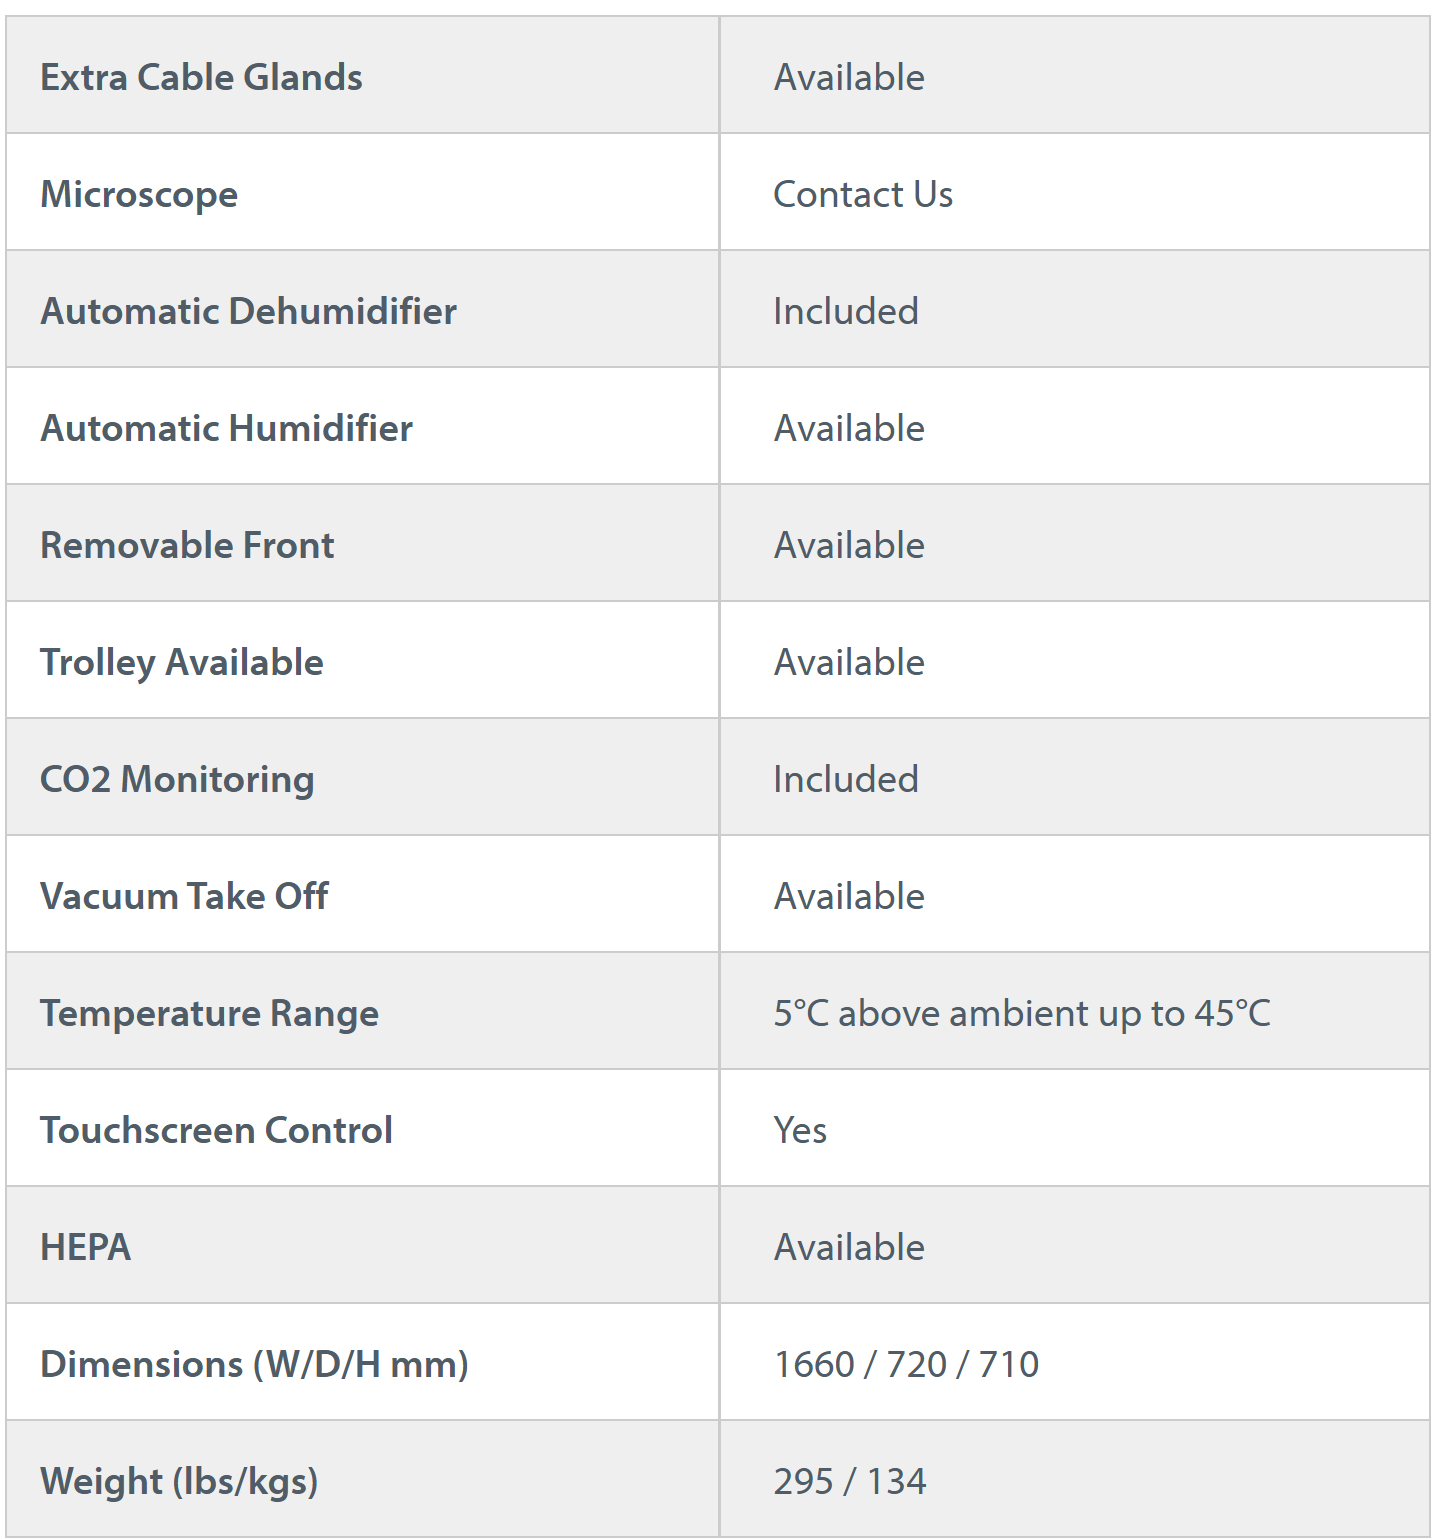Viewport: 1435px width, 1540px height.
Task: Select the 'Vacuum Take Off' label
Action: [x=184, y=896]
